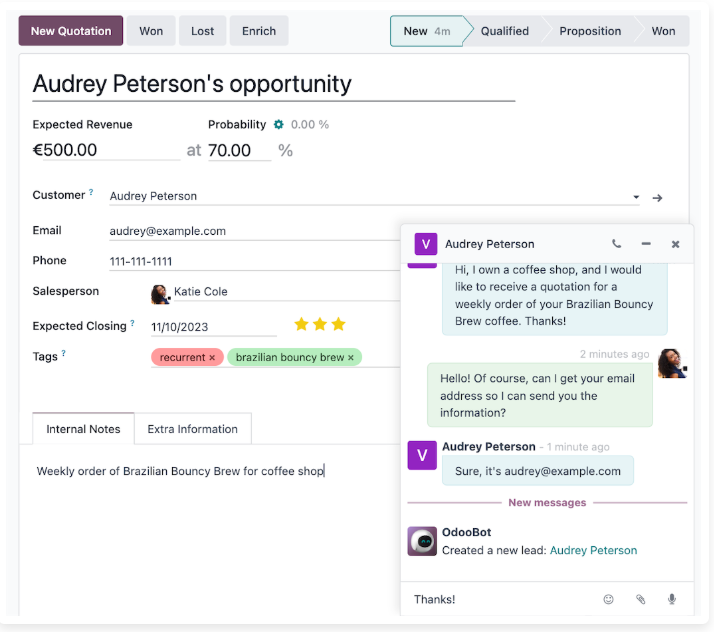Click the emoji picker icon in chat
This screenshot has height=632, width=714.
click(x=608, y=599)
